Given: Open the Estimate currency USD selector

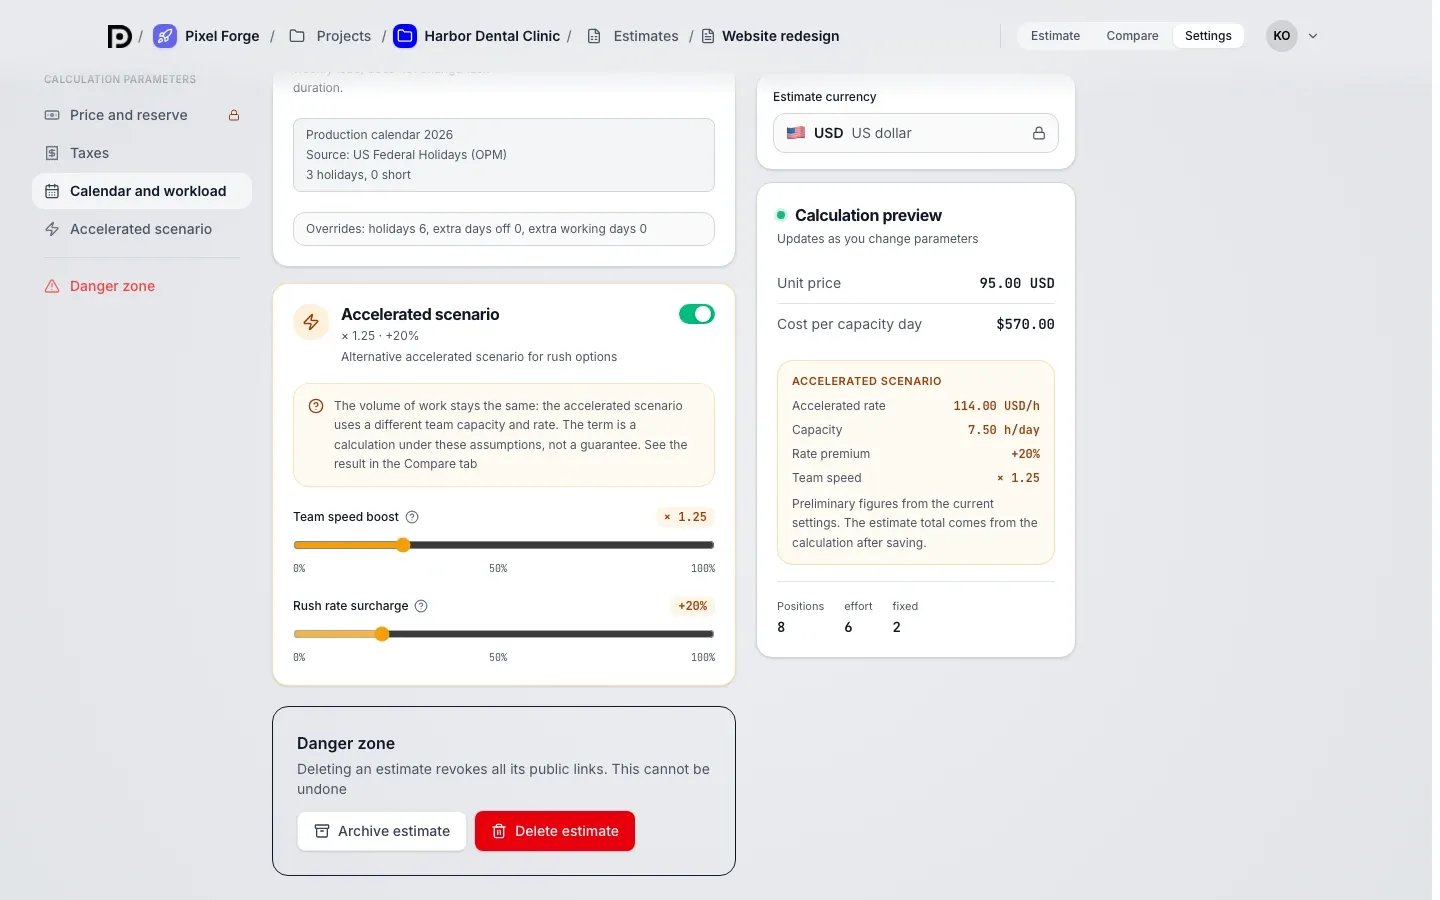Looking at the screenshot, I should [x=916, y=133].
